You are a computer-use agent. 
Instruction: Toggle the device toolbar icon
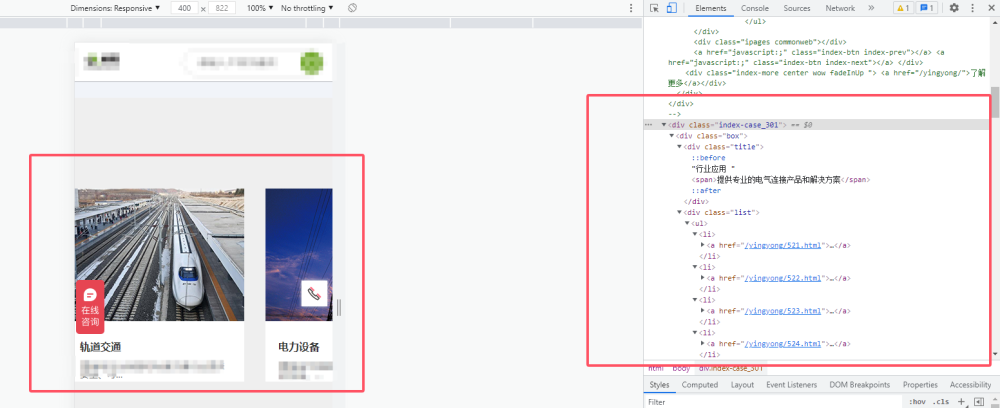[671, 8]
